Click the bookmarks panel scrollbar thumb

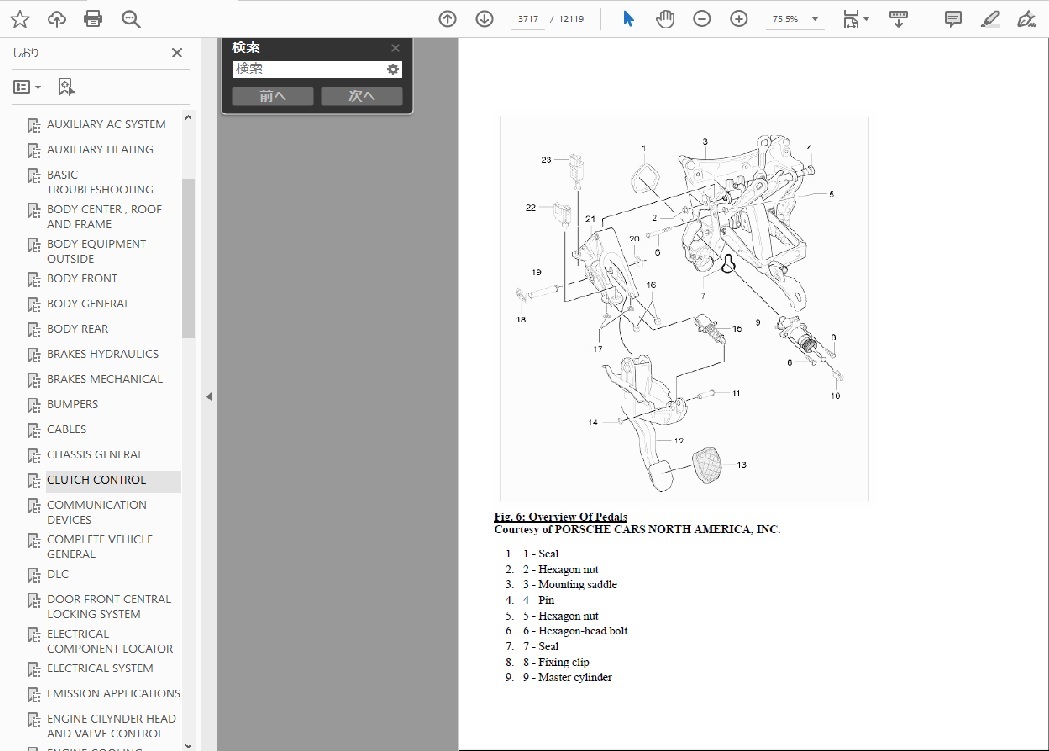click(x=188, y=258)
